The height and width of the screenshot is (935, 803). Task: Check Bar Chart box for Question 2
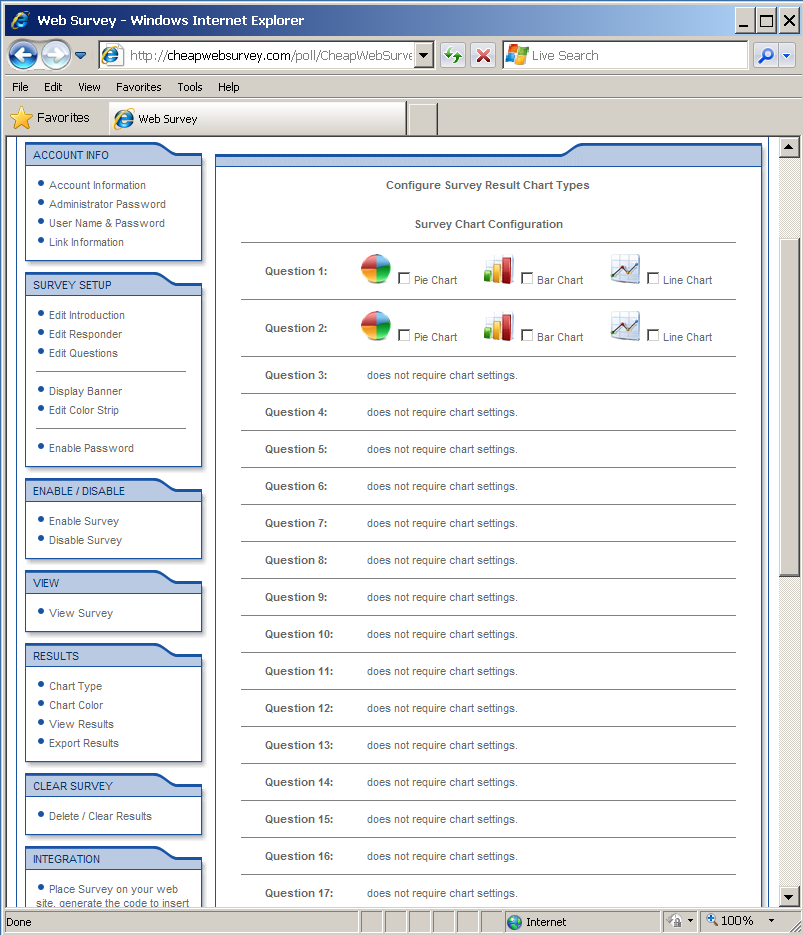tap(527, 336)
